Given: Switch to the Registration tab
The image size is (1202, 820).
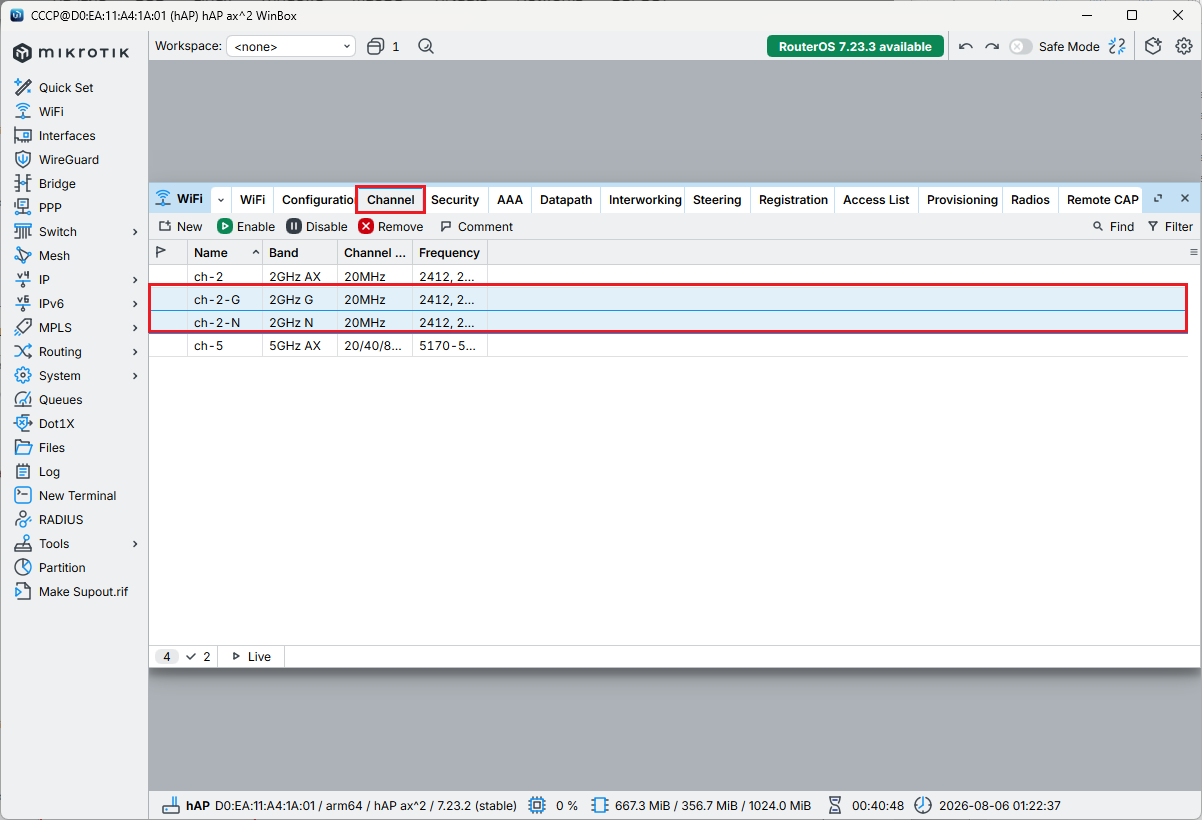Looking at the screenshot, I should coord(793,200).
